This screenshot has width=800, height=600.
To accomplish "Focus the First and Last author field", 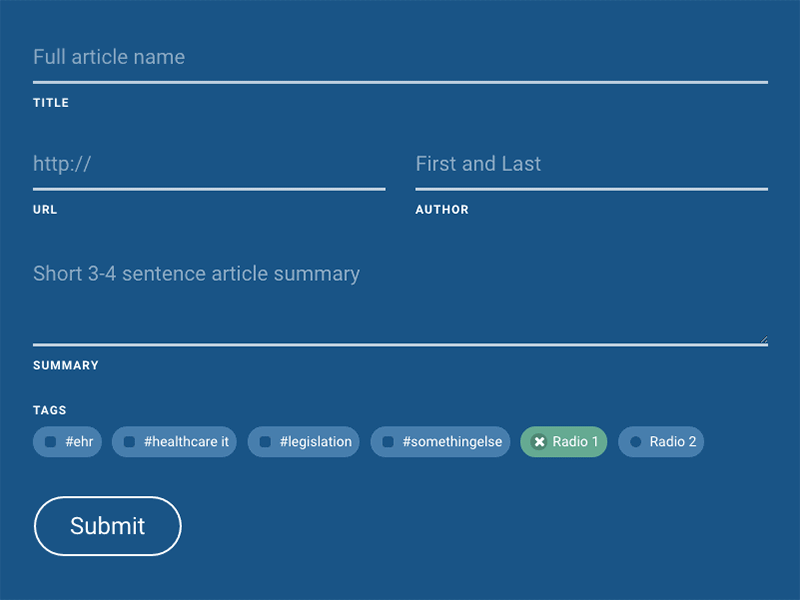I will click(591, 164).
